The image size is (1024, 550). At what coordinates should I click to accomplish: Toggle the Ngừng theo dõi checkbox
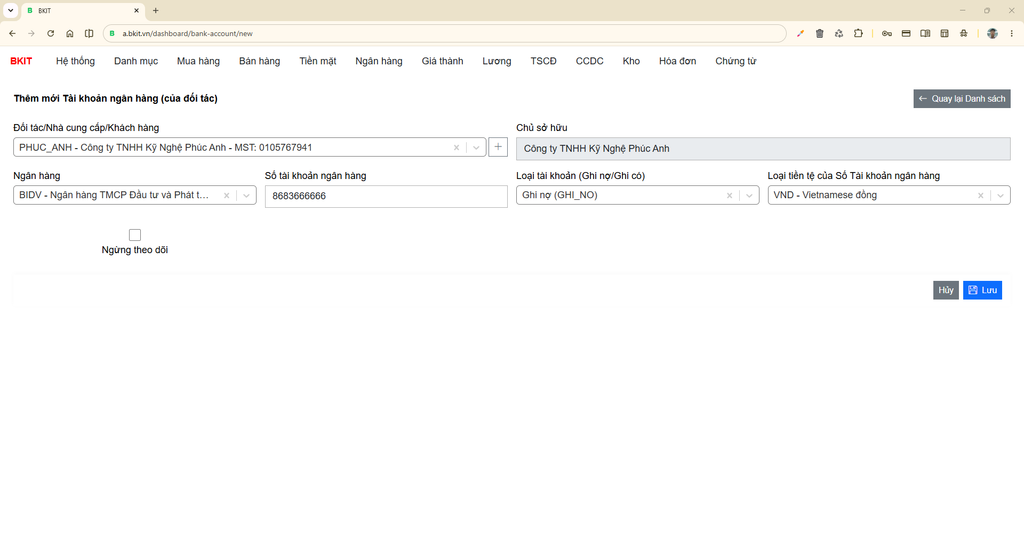(x=135, y=235)
